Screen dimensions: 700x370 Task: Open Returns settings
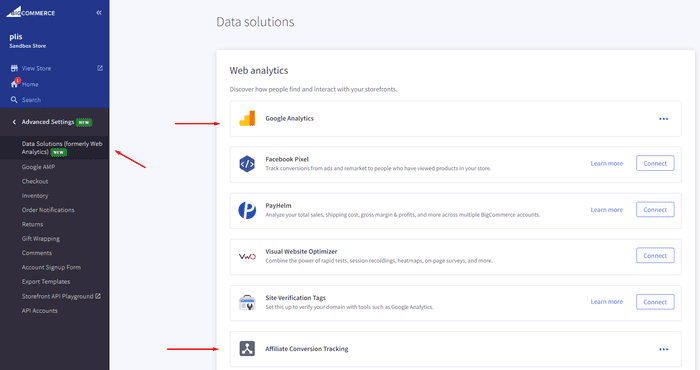click(33, 224)
